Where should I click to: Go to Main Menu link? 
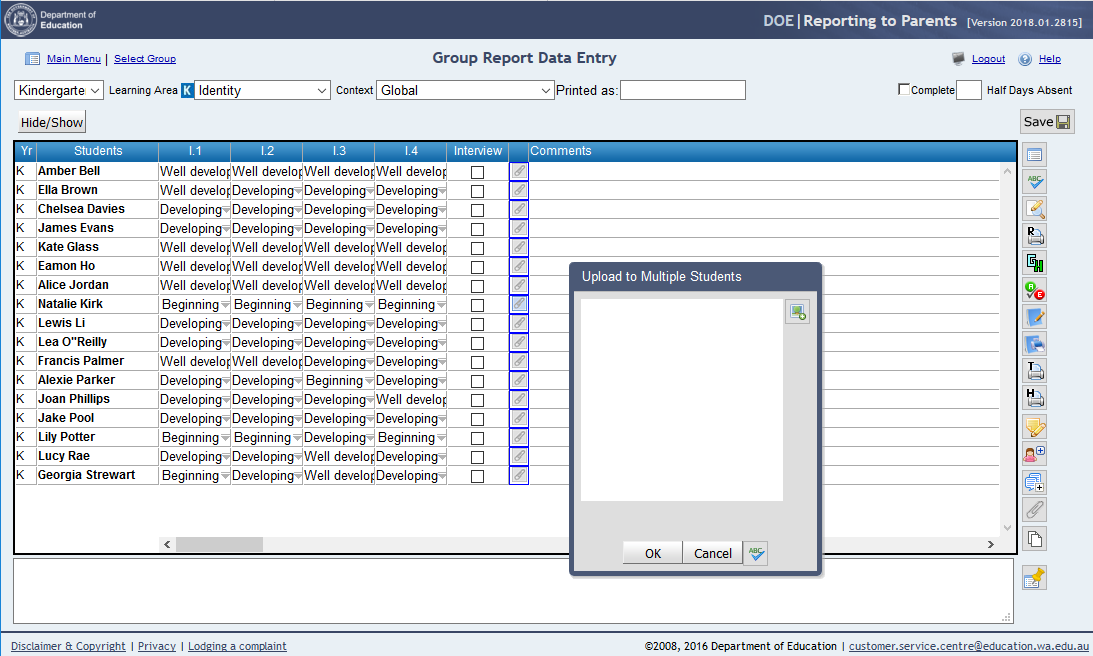[73, 59]
